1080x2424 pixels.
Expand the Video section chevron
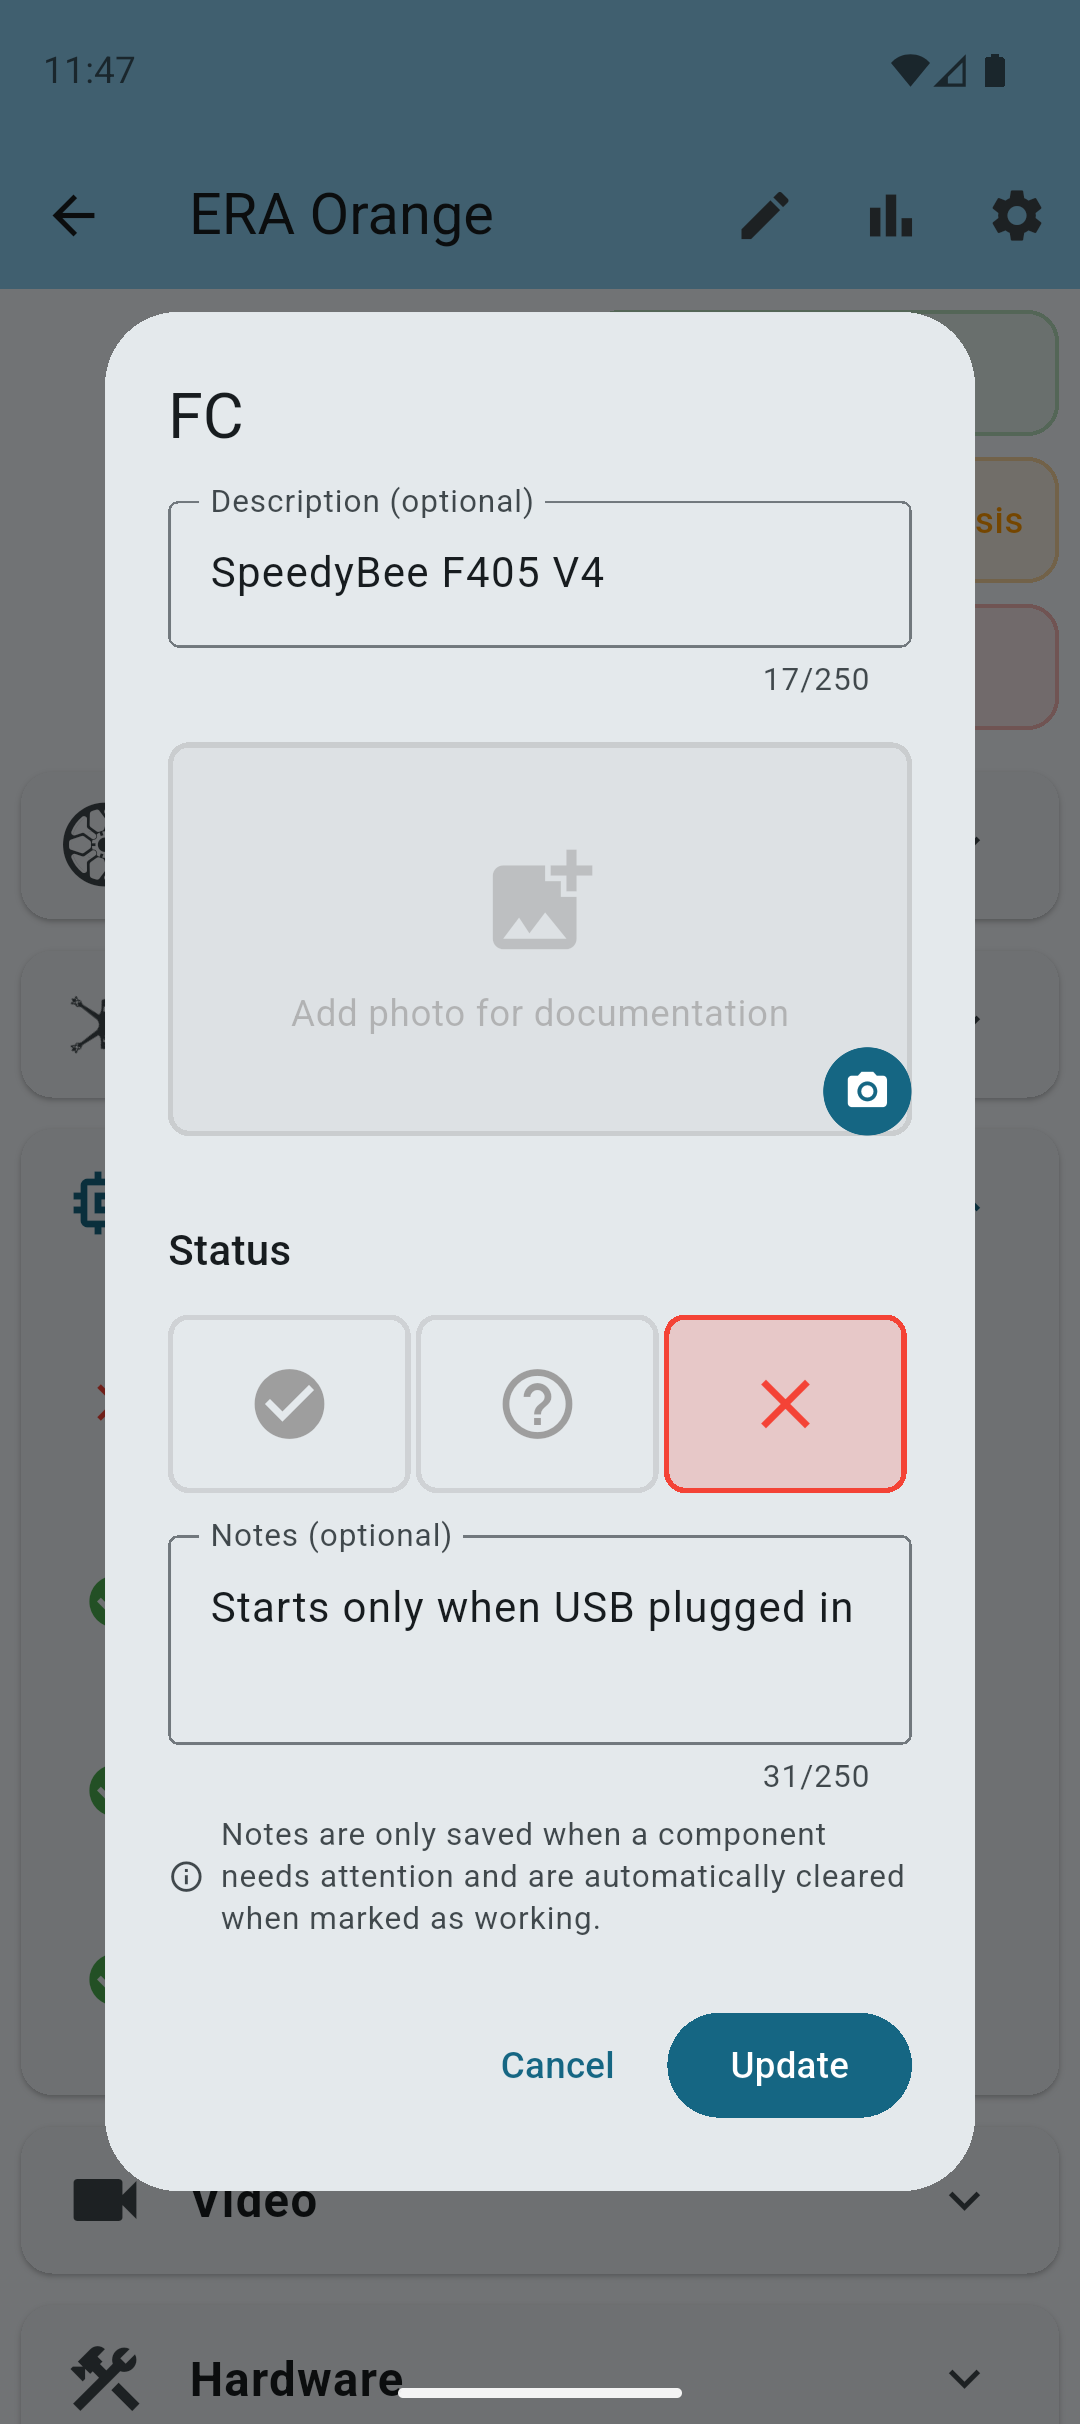[x=964, y=2200]
